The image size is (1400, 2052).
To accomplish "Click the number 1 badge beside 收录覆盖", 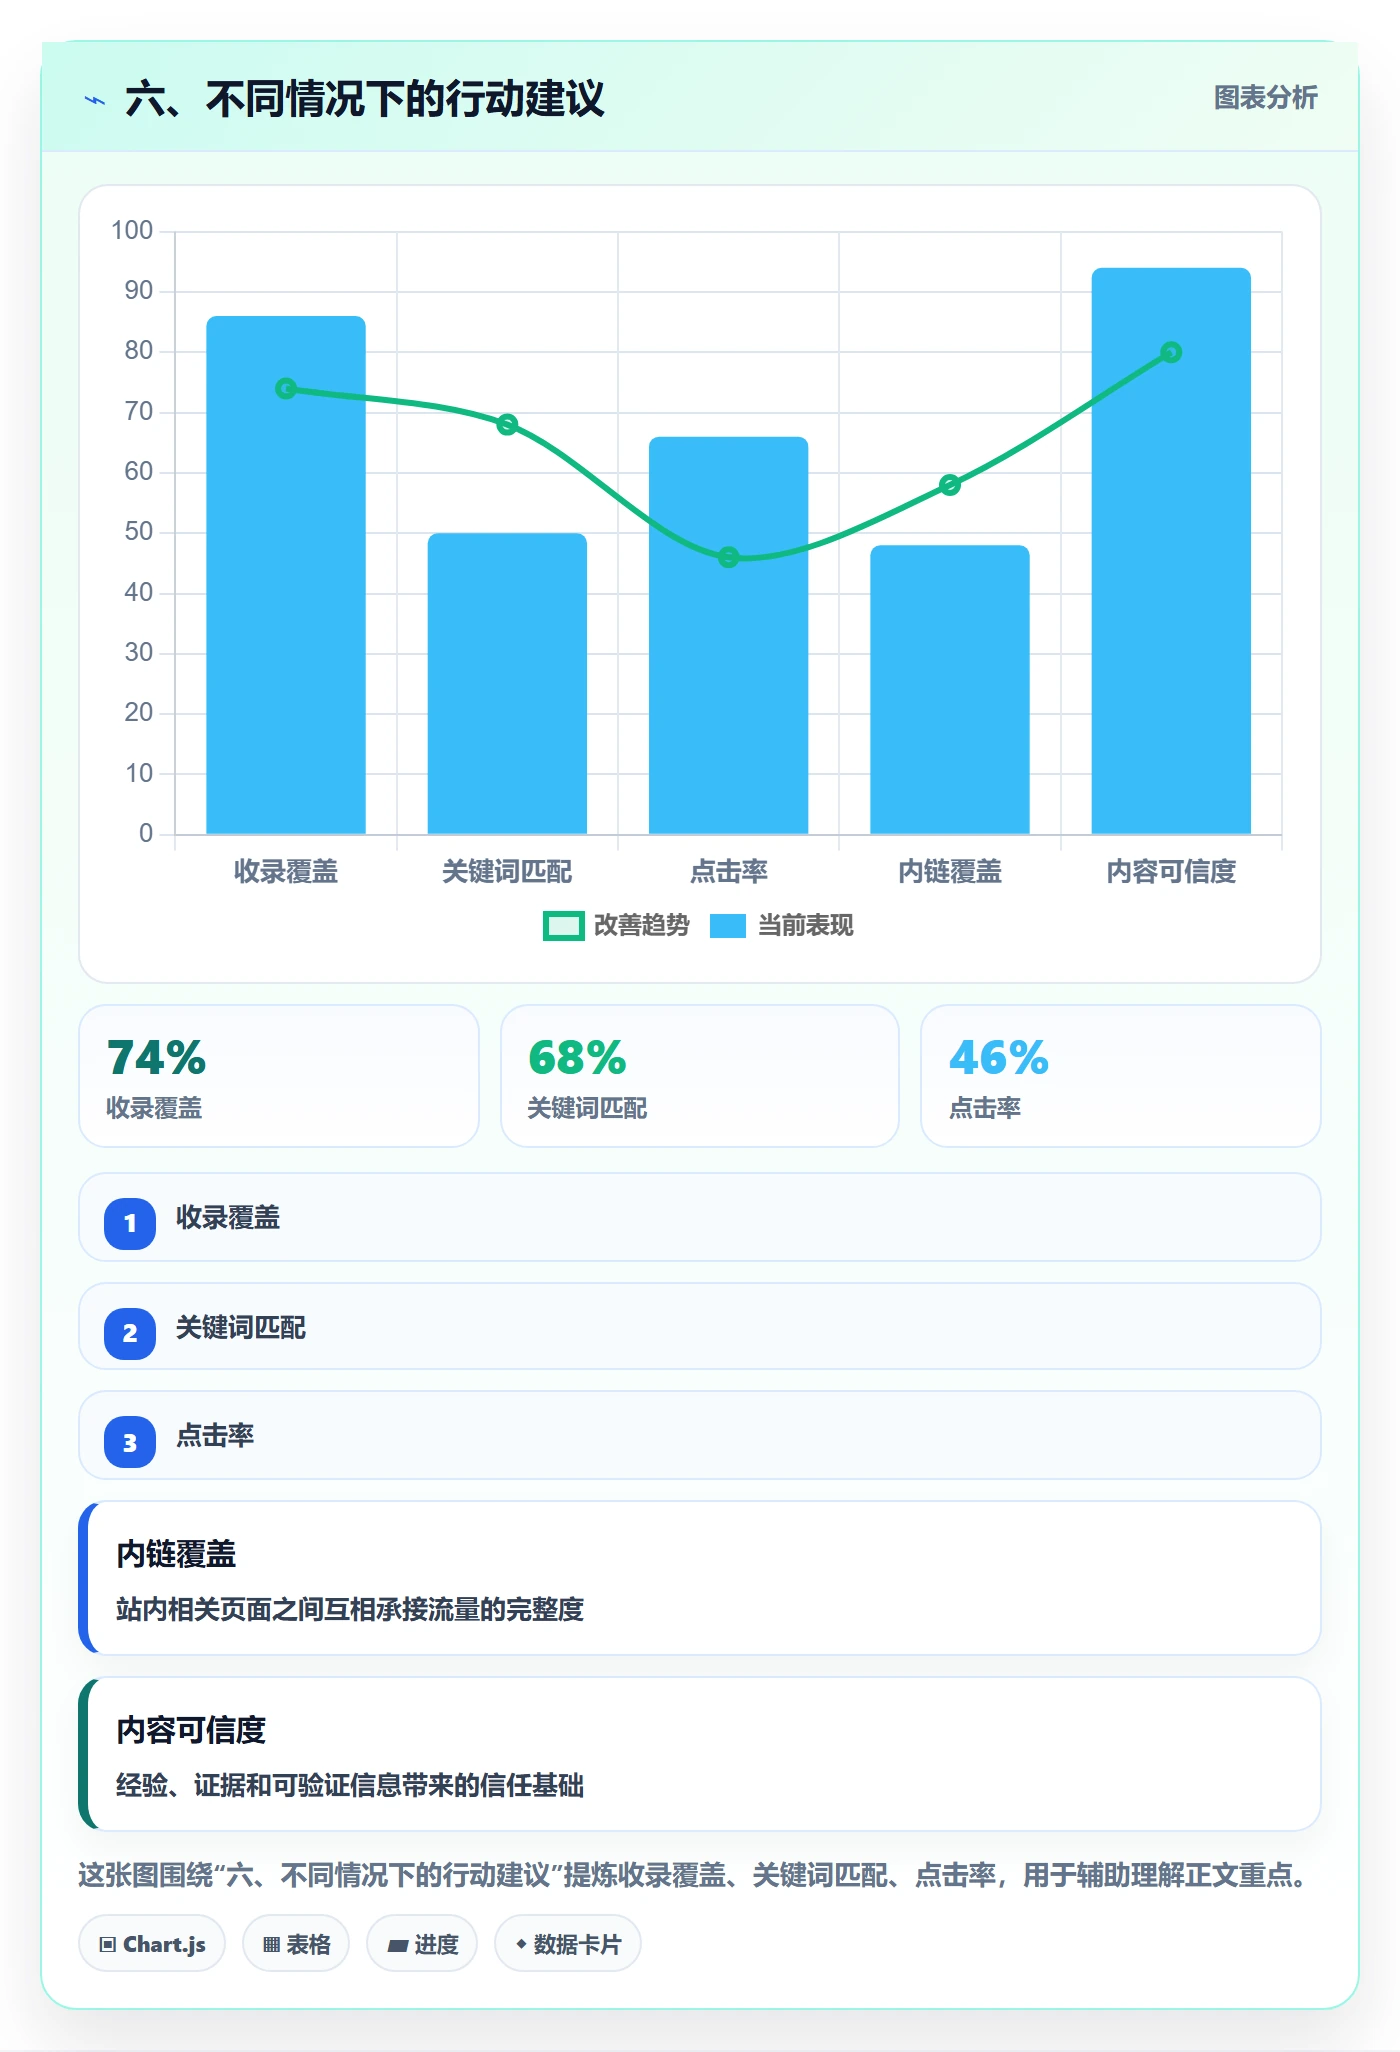I will (x=130, y=1223).
